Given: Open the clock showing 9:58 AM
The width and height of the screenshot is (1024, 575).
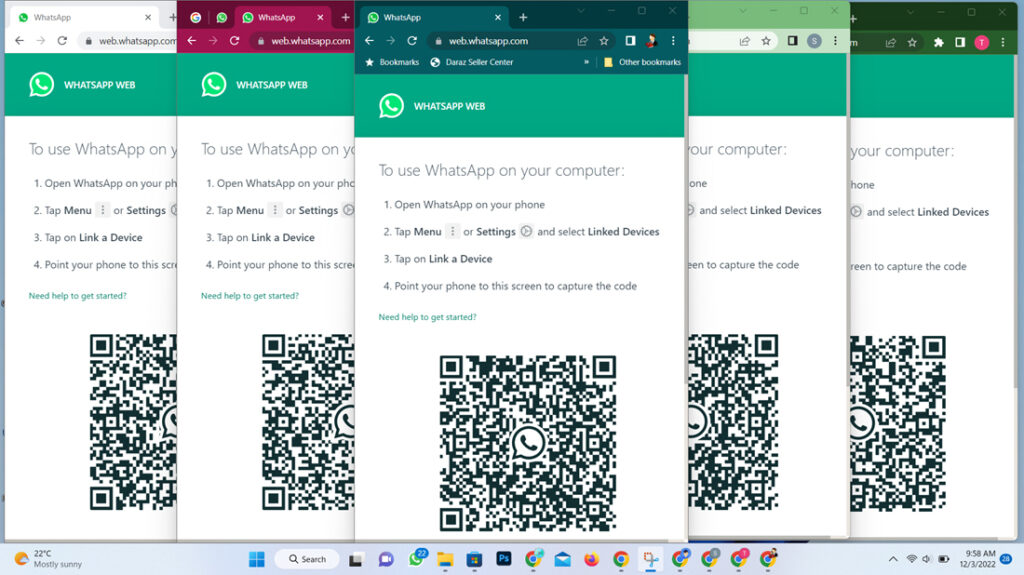Looking at the screenshot, I should coord(978,559).
